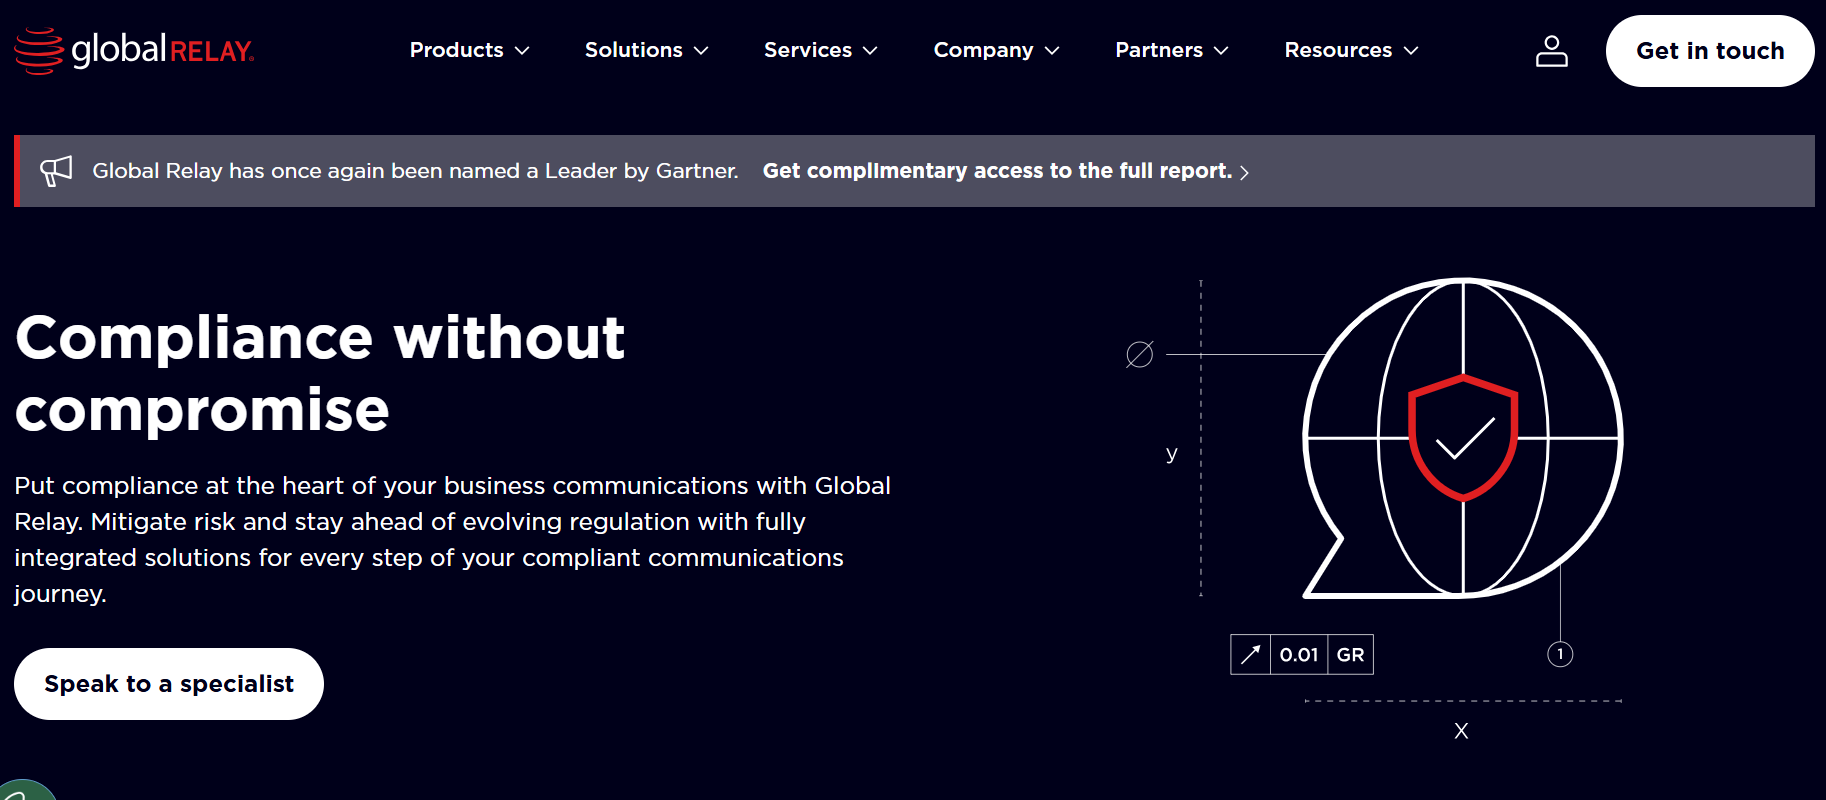Expand the Services dropdown chevron

(x=870, y=51)
